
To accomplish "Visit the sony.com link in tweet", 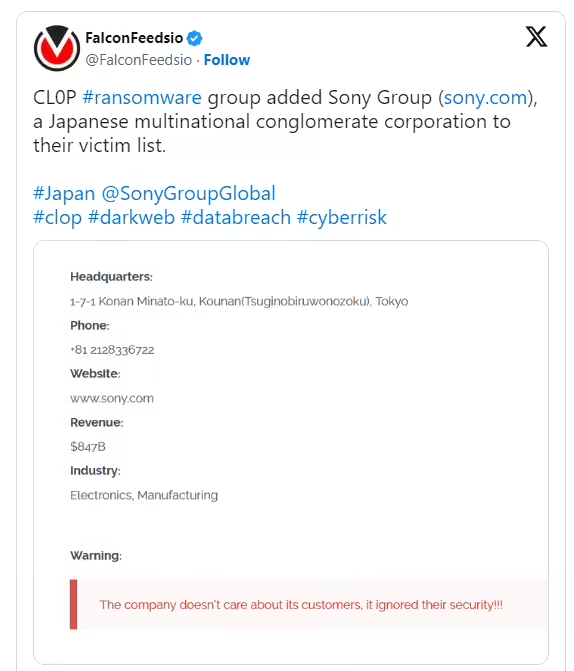I will point(485,98).
